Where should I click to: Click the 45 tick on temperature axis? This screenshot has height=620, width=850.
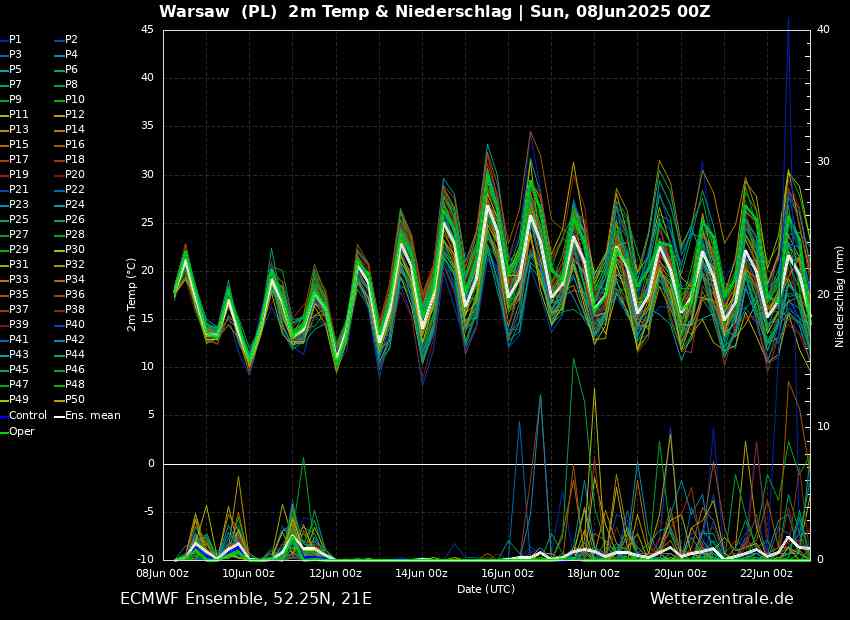tap(148, 29)
